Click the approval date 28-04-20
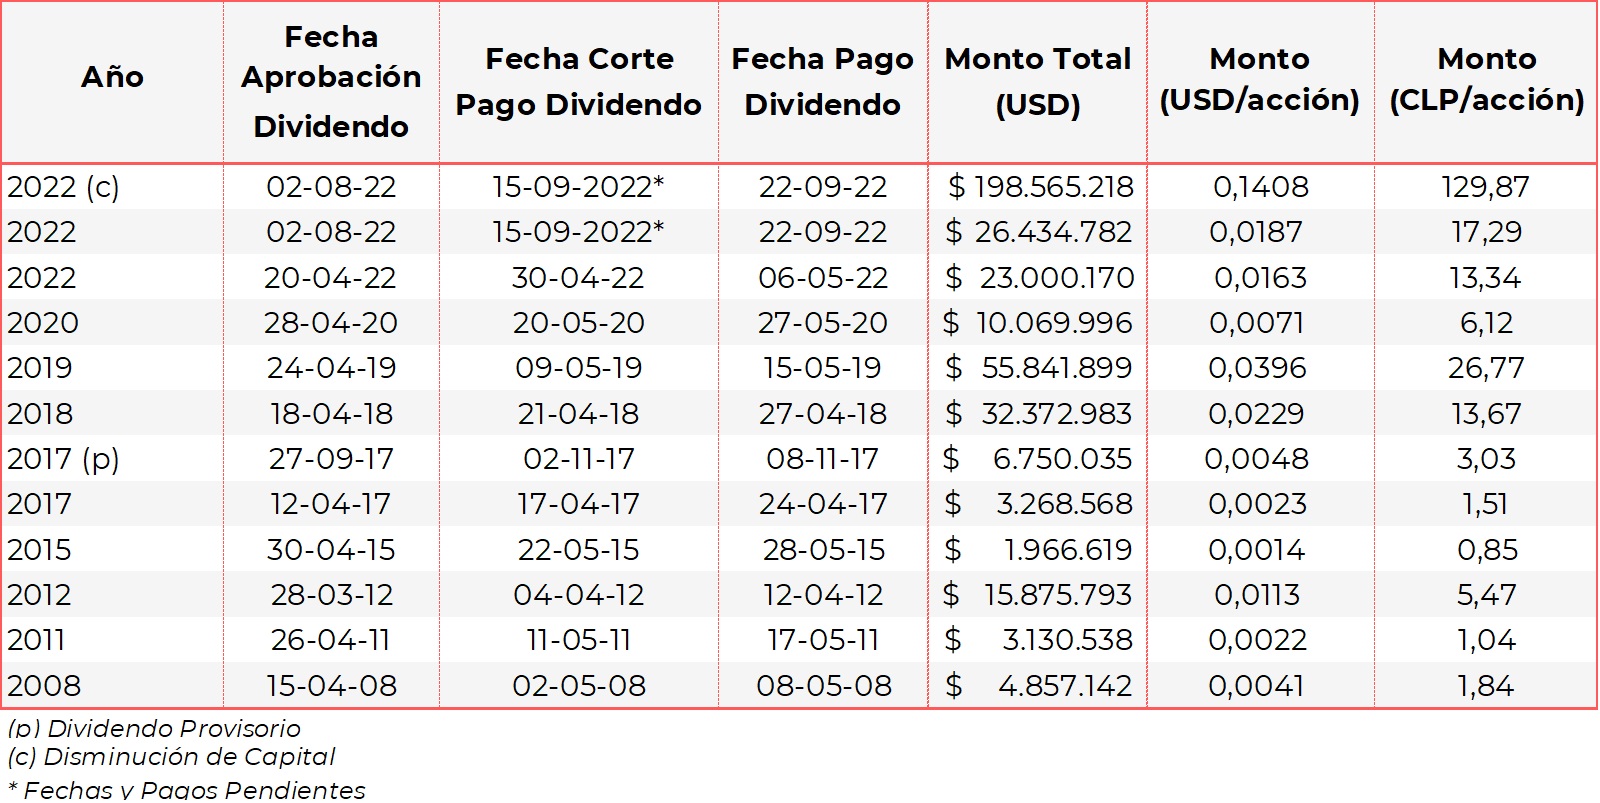1600x803 pixels. [331, 323]
